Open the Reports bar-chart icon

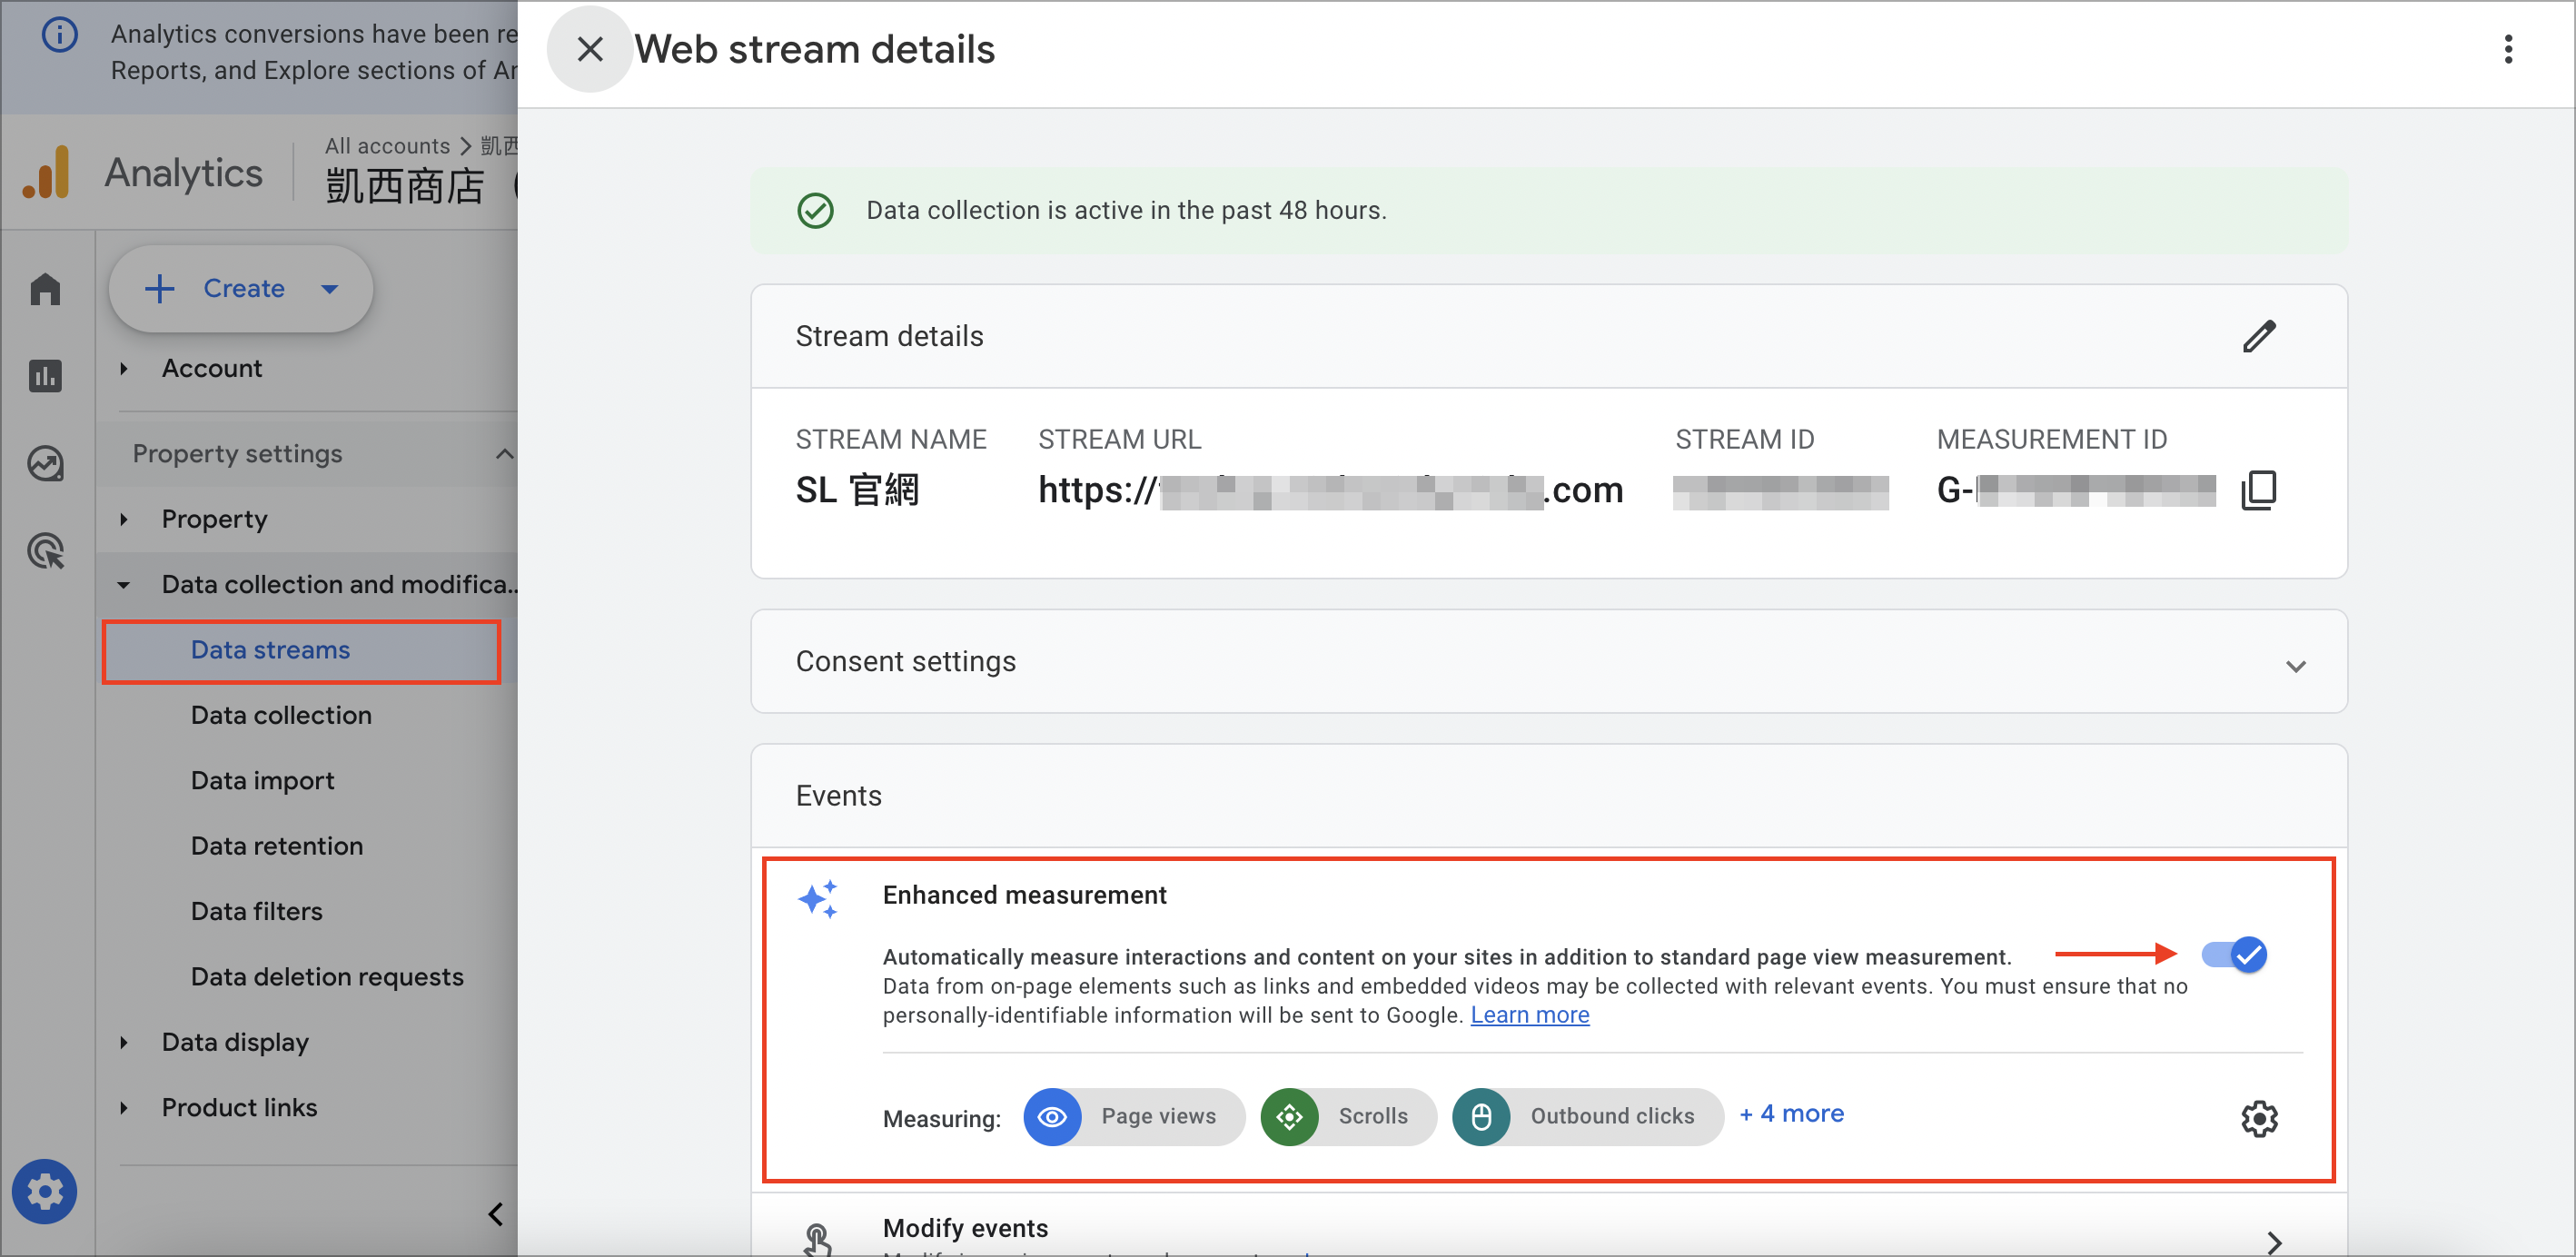(46, 376)
